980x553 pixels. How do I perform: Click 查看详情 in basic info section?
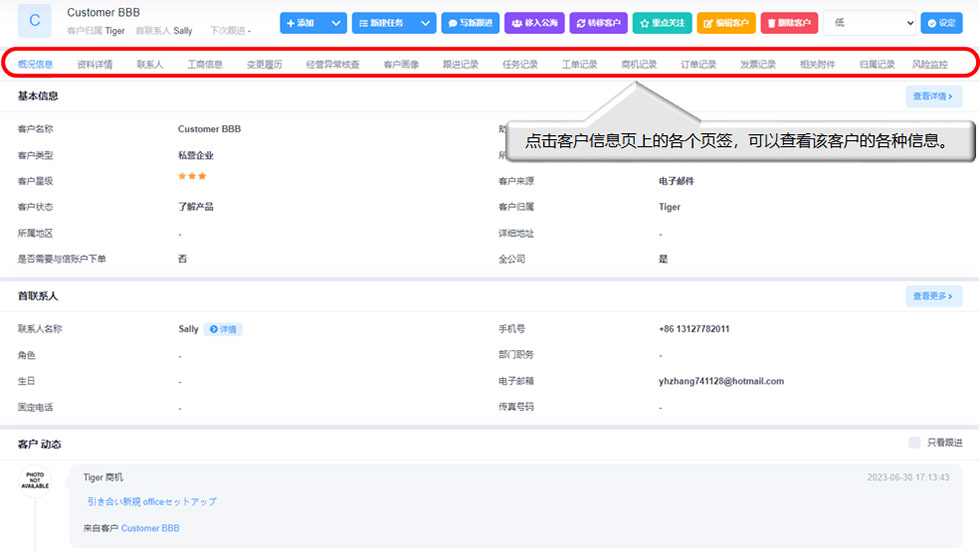(934, 97)
